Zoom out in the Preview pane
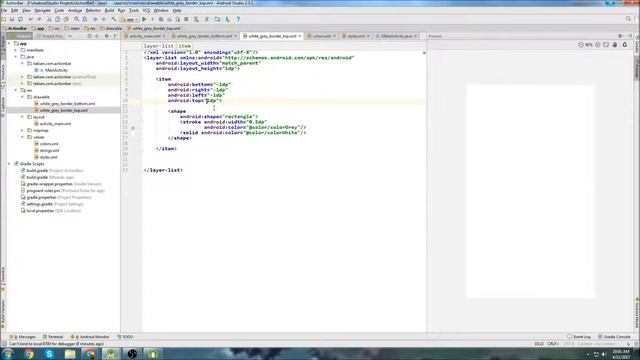640x360 pixels. click(581, 44)
